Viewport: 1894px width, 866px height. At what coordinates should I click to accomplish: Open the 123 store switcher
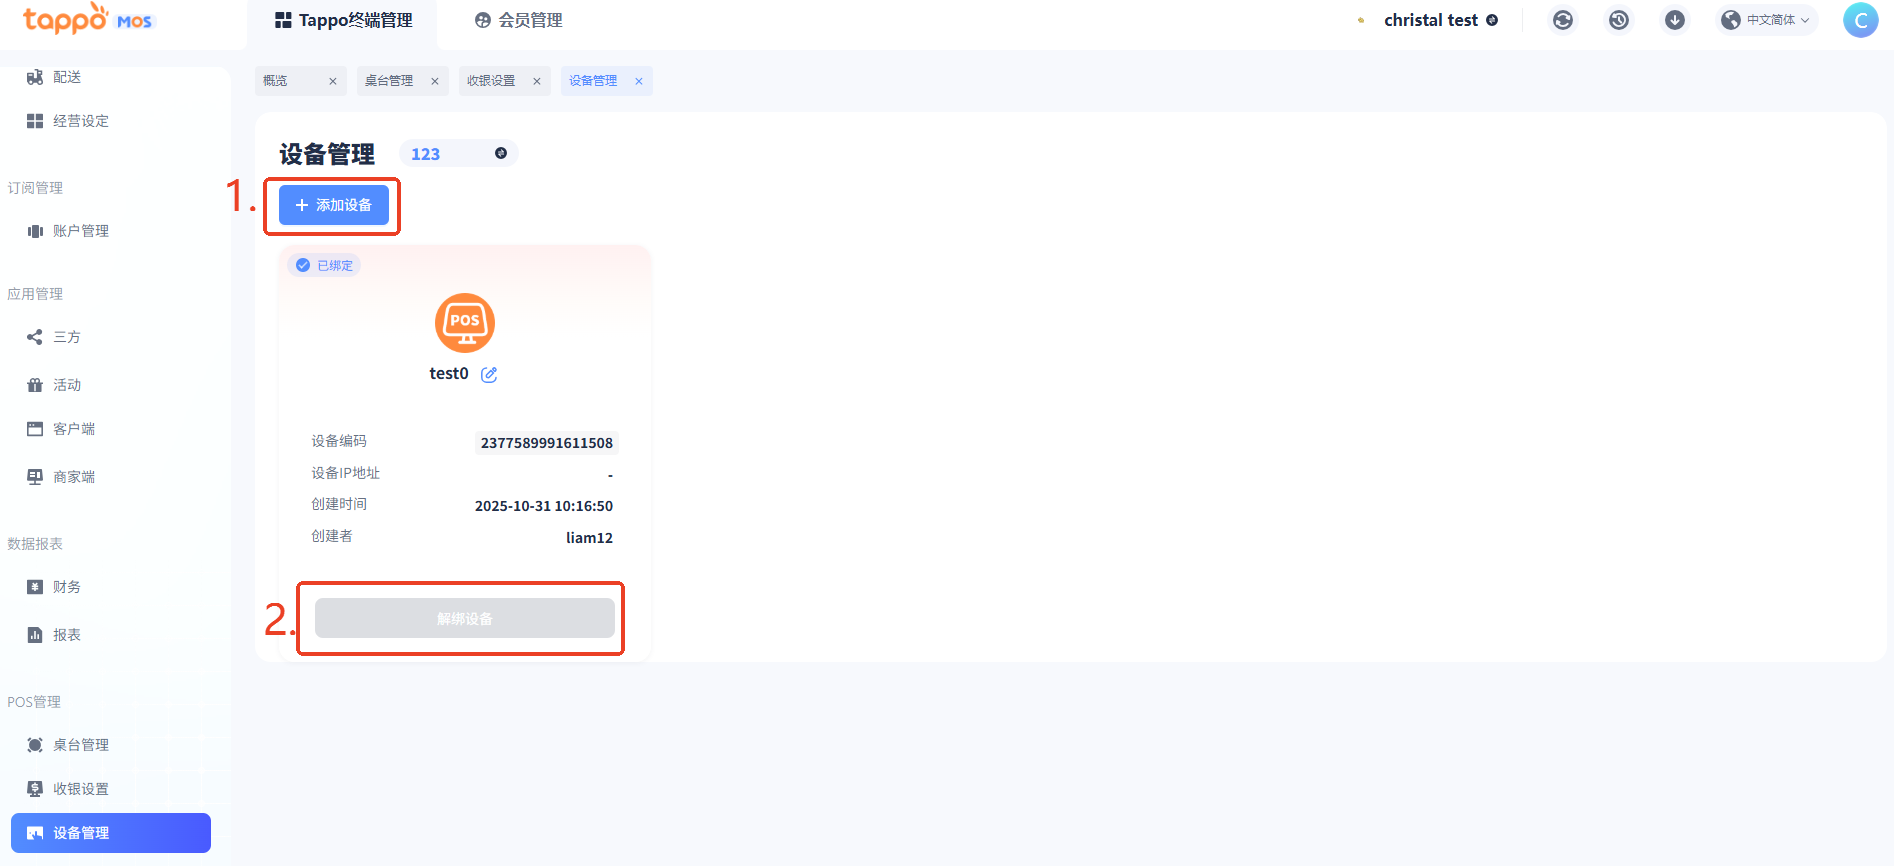coord(458,154)
